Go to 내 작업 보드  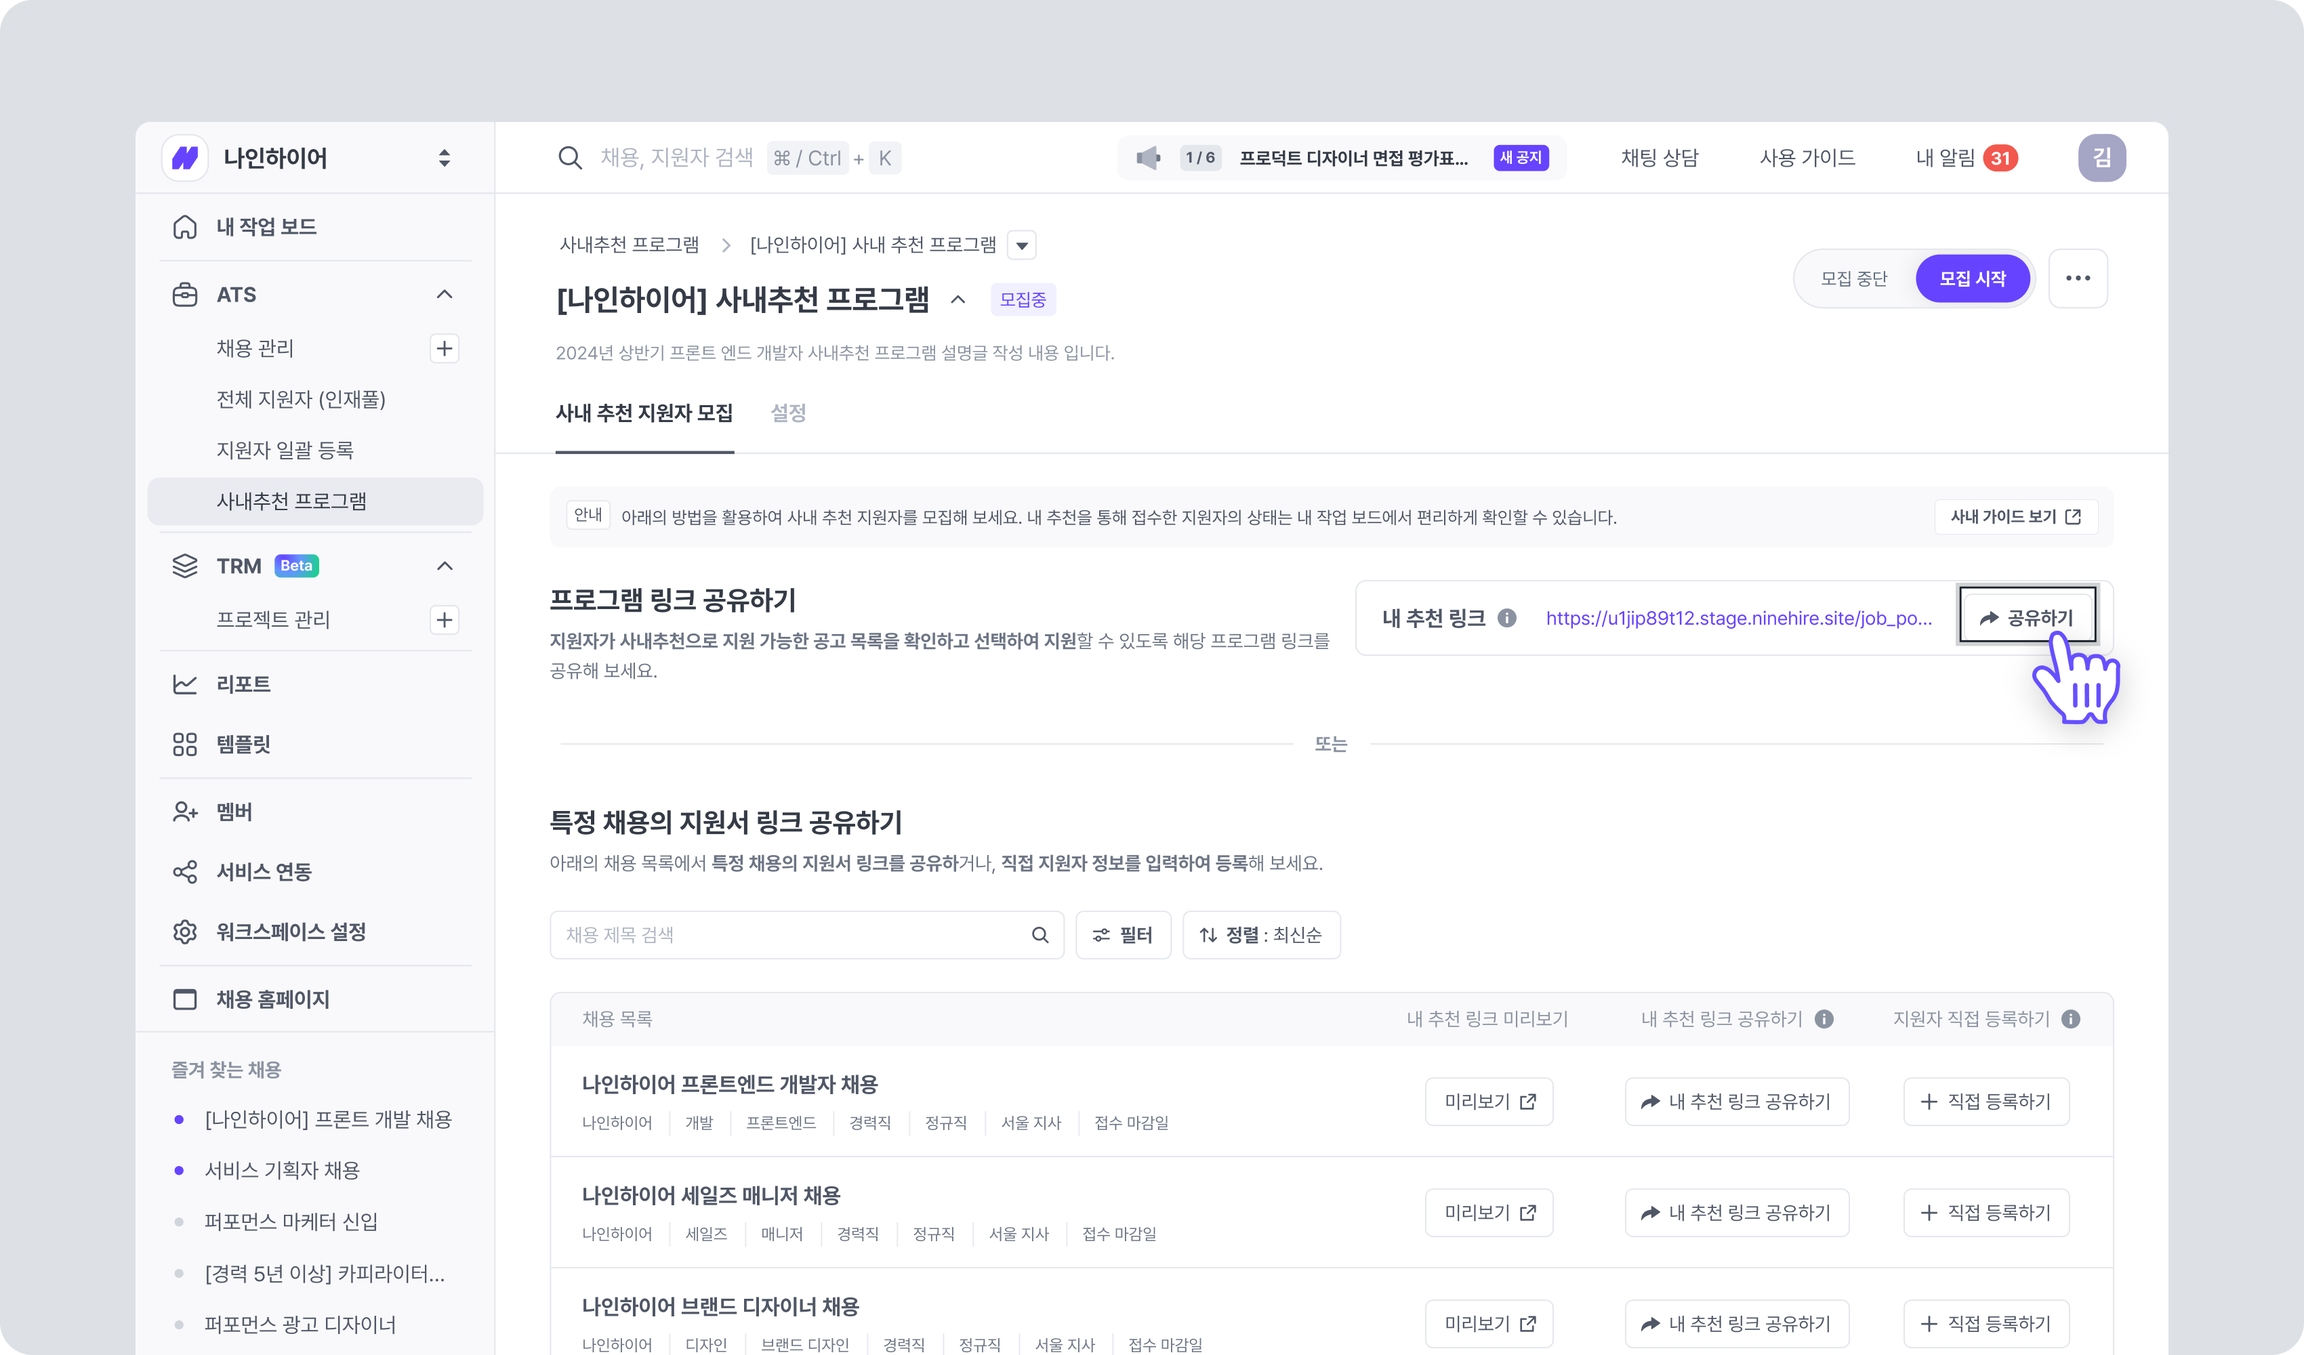click(x=266, y=227)
